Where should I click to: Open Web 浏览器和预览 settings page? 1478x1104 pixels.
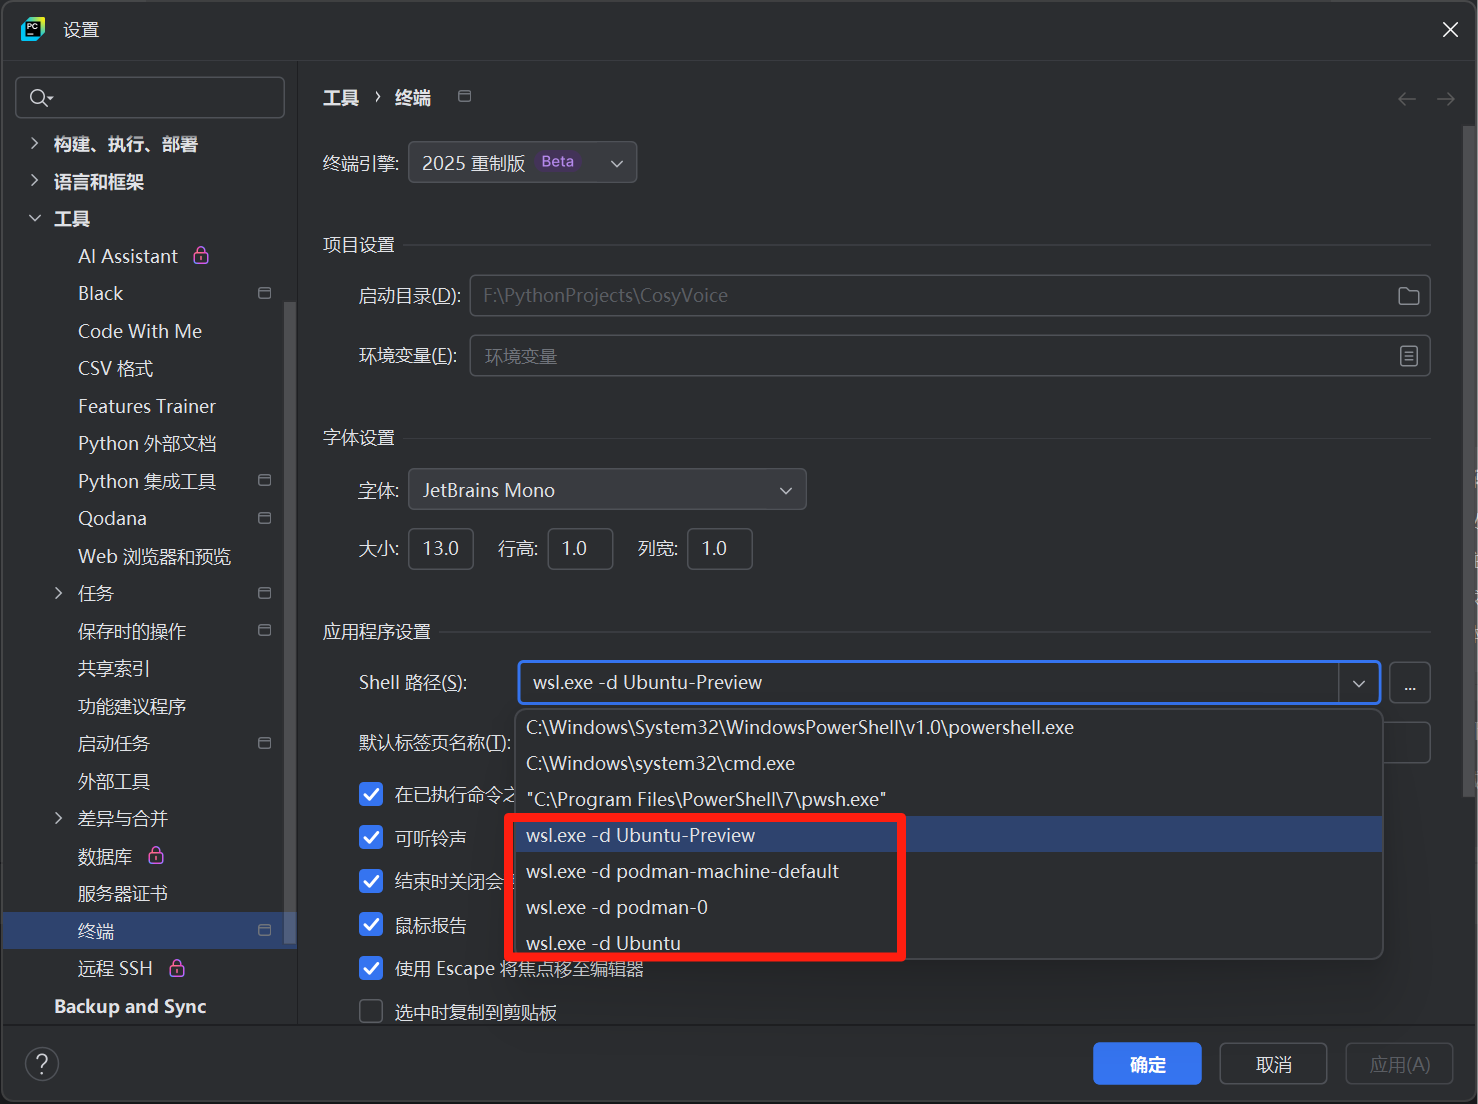[x=155, y=556]
